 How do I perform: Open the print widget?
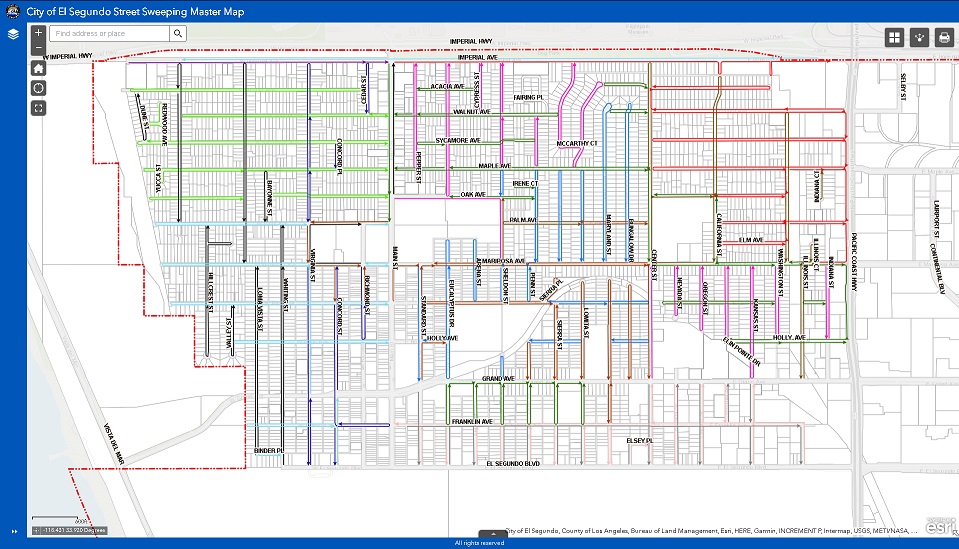(x=943, y=37)
